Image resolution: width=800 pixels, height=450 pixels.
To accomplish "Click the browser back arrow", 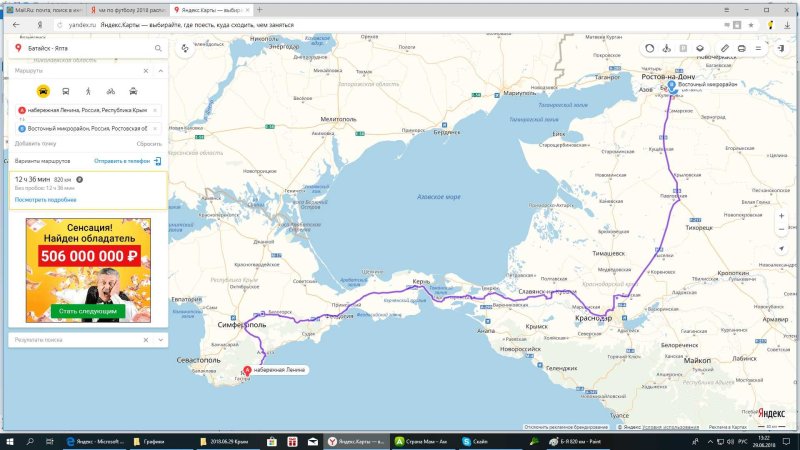I will (16, 24).
